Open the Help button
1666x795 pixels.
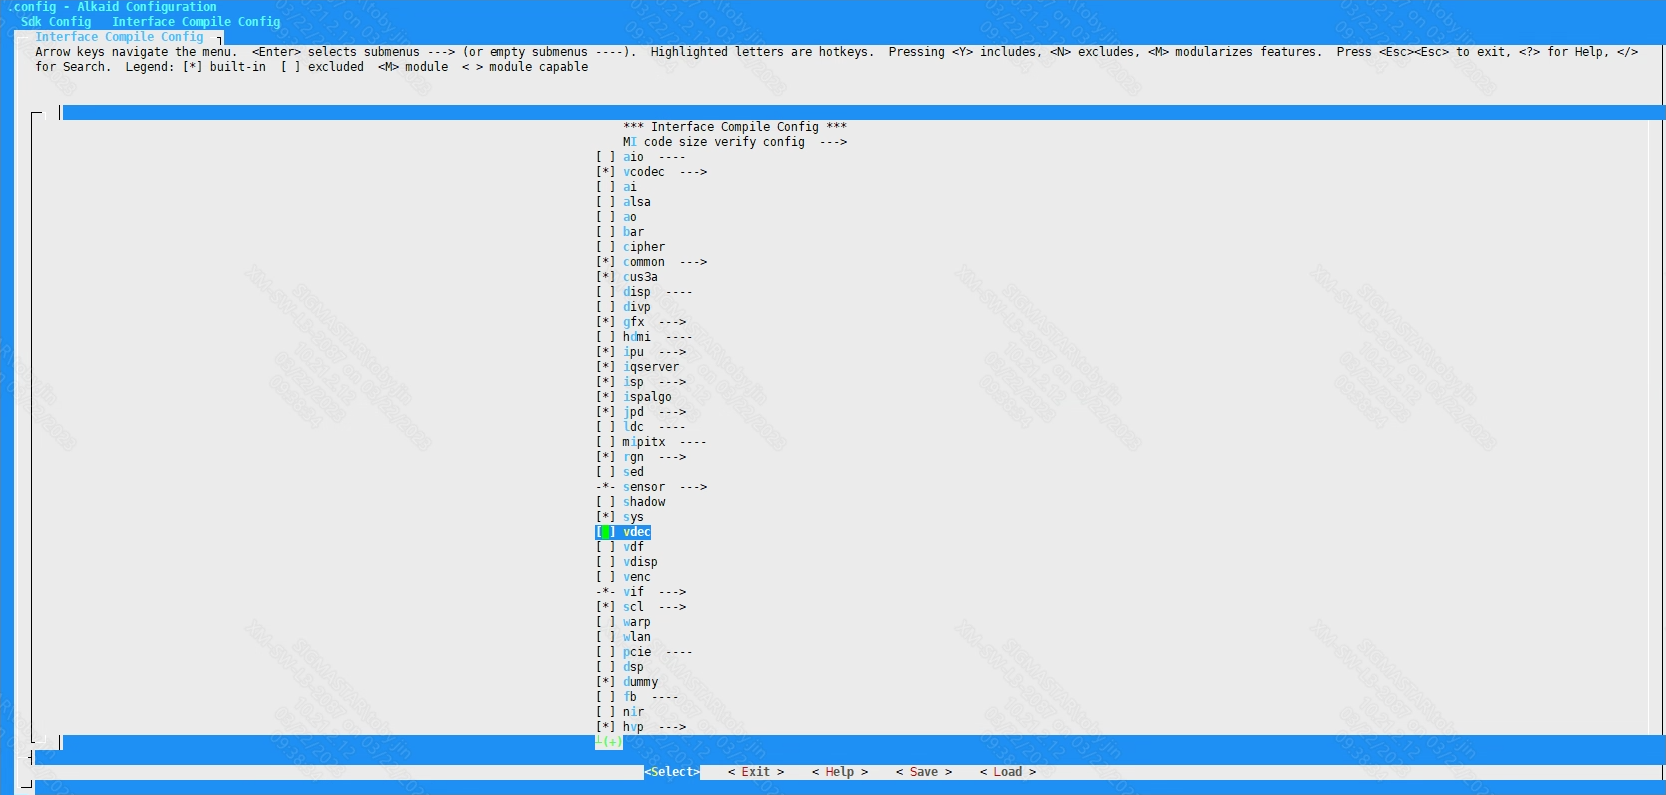tap(840, 772)
